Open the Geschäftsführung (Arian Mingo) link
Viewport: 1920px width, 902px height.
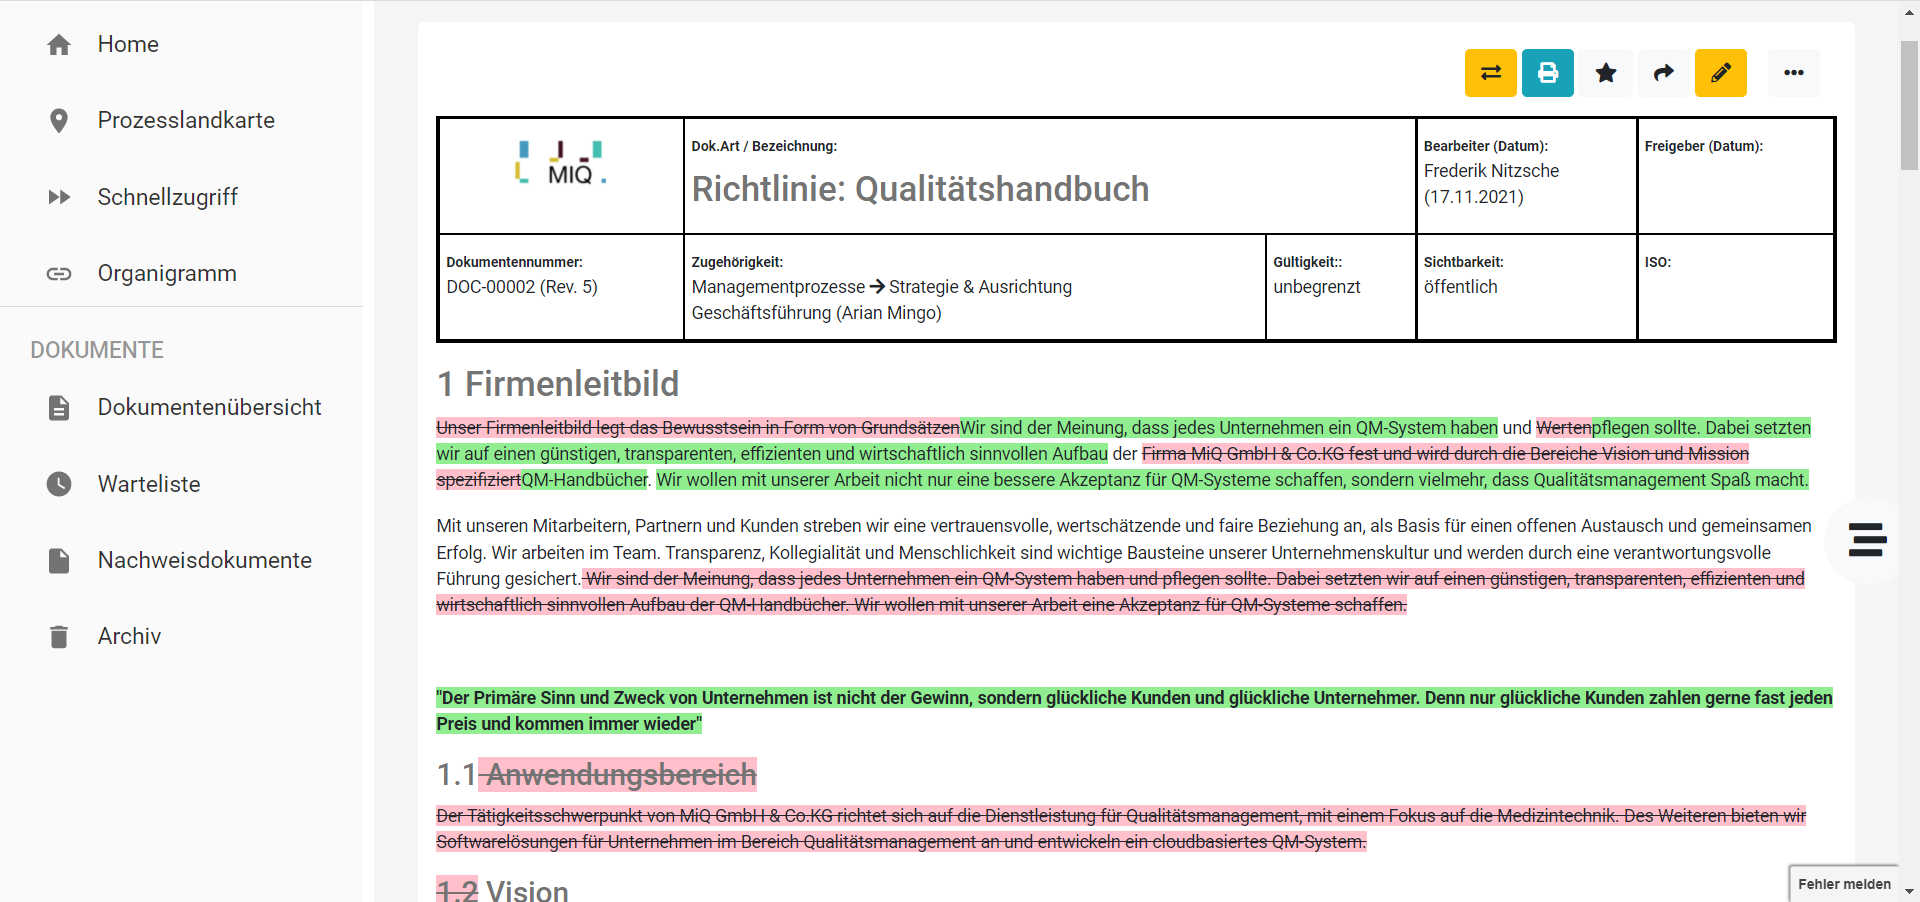(815, 313)
